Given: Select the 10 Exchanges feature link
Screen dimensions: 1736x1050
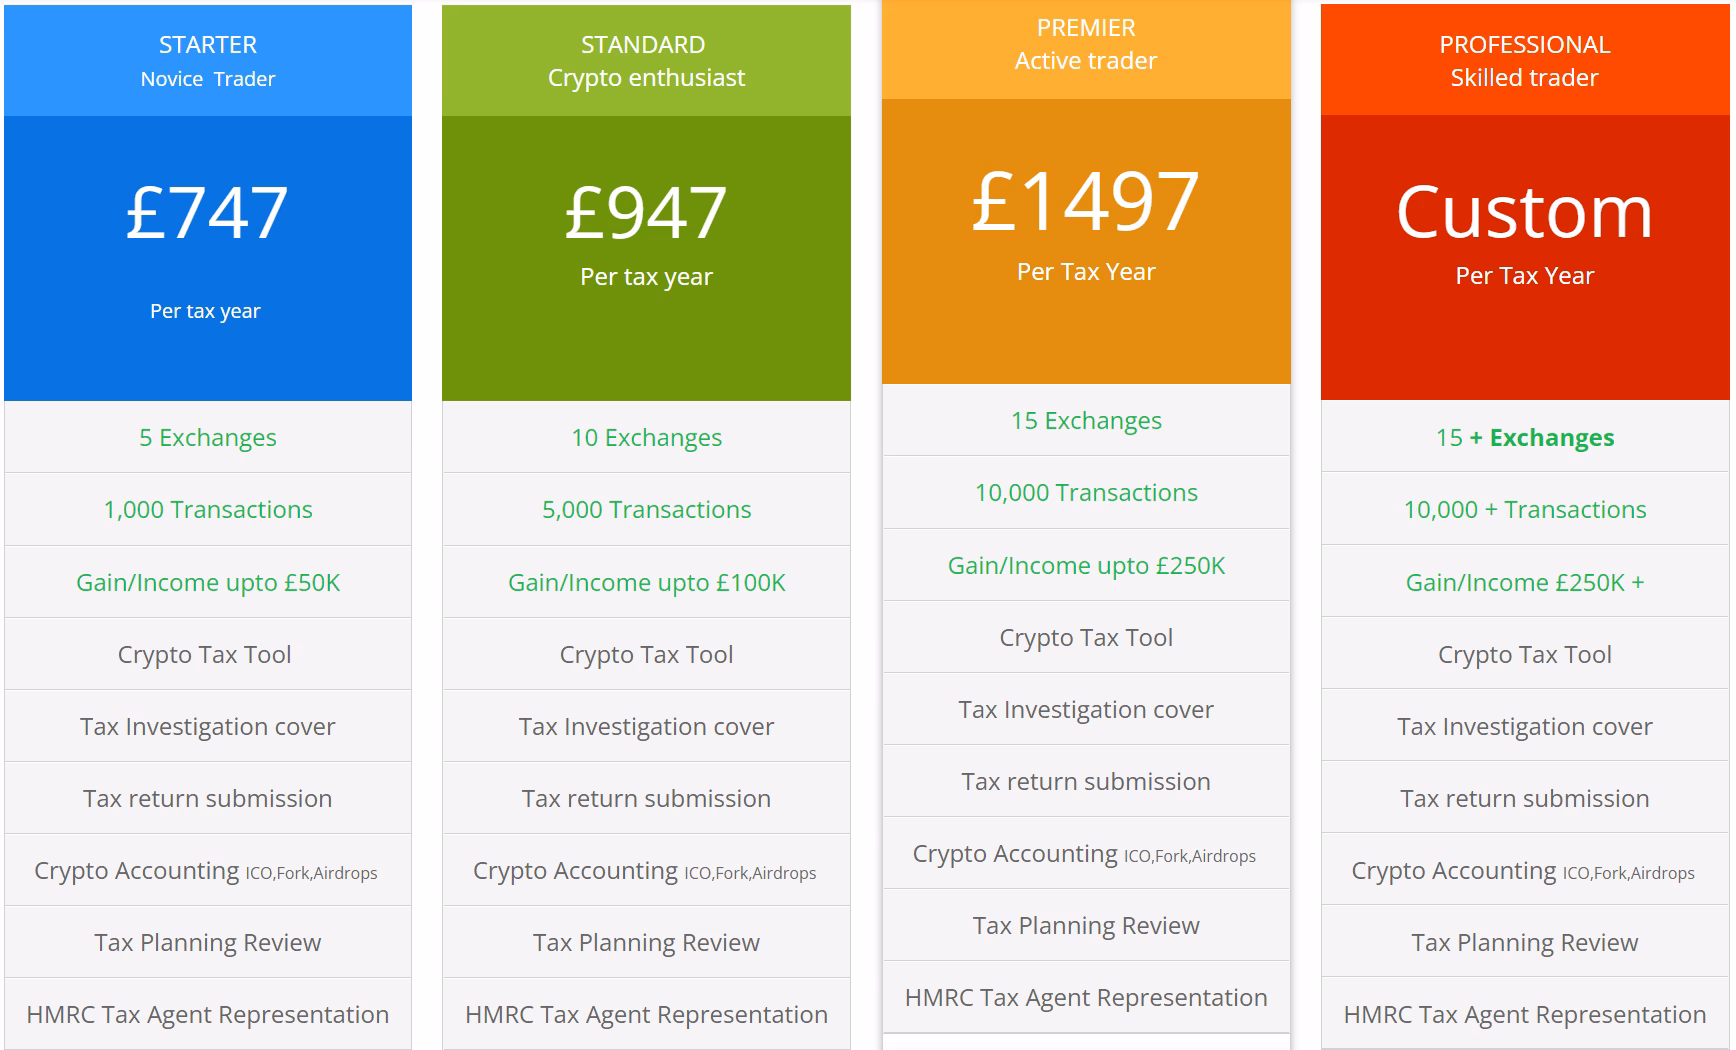Looking at the screenshot, I should [x=646, y=437].
